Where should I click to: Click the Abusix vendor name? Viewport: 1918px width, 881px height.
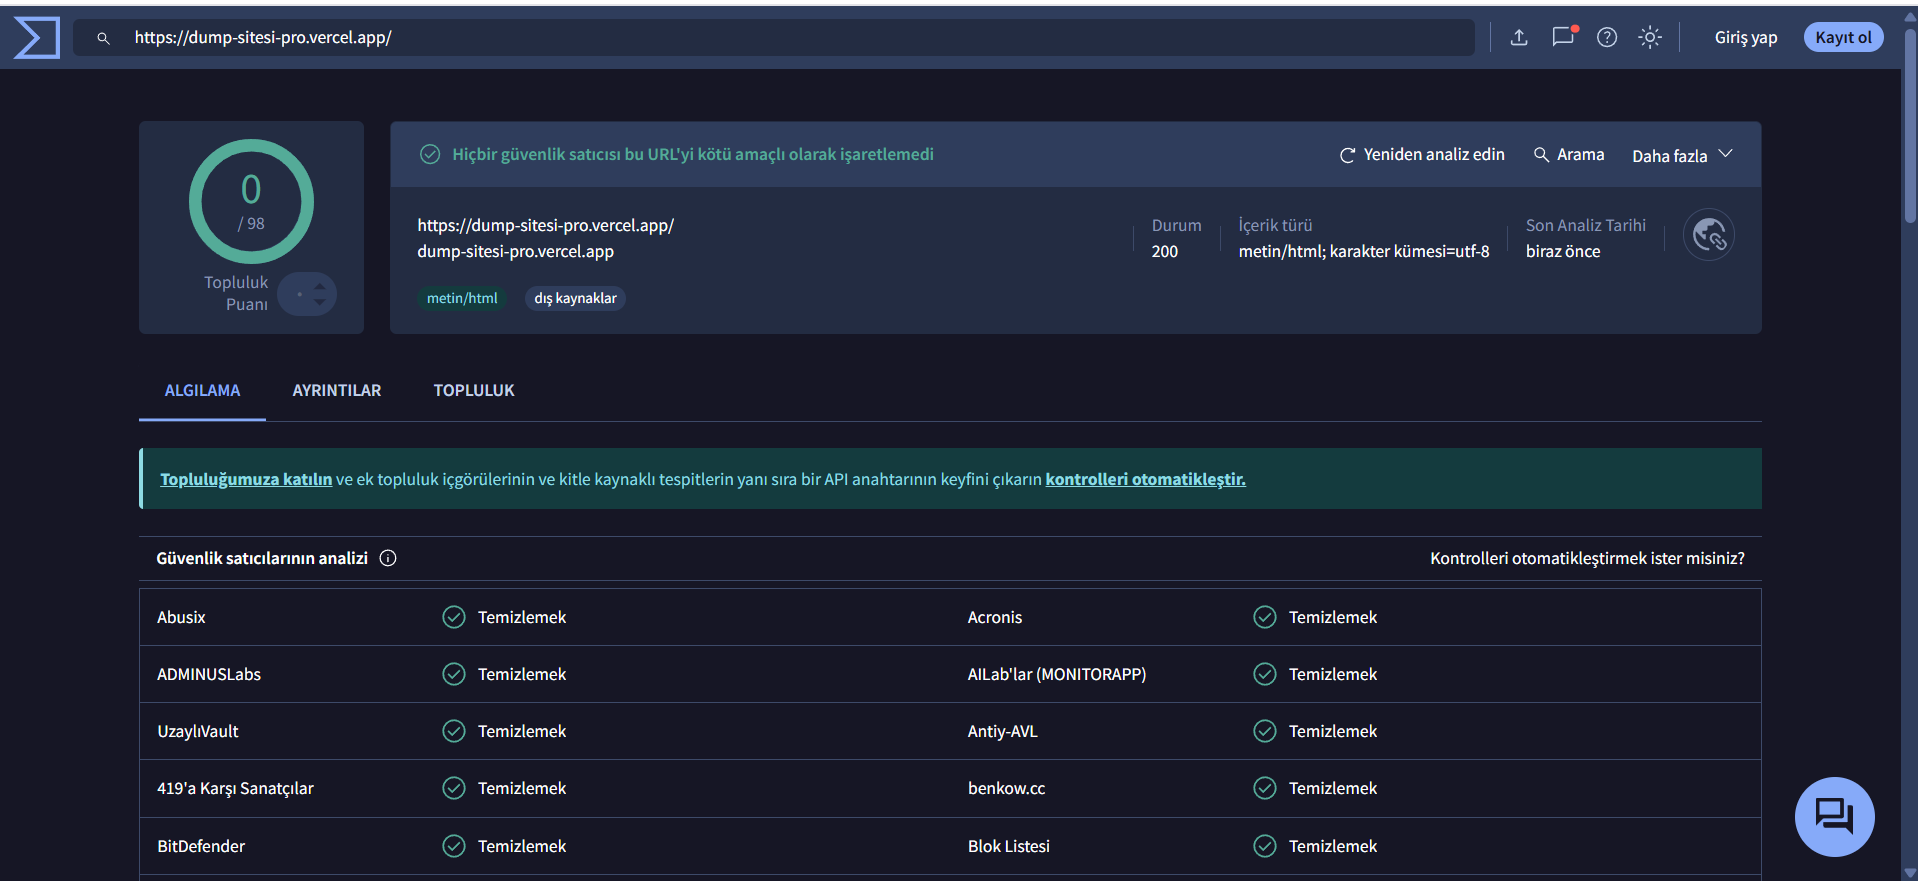click(181, 617)
